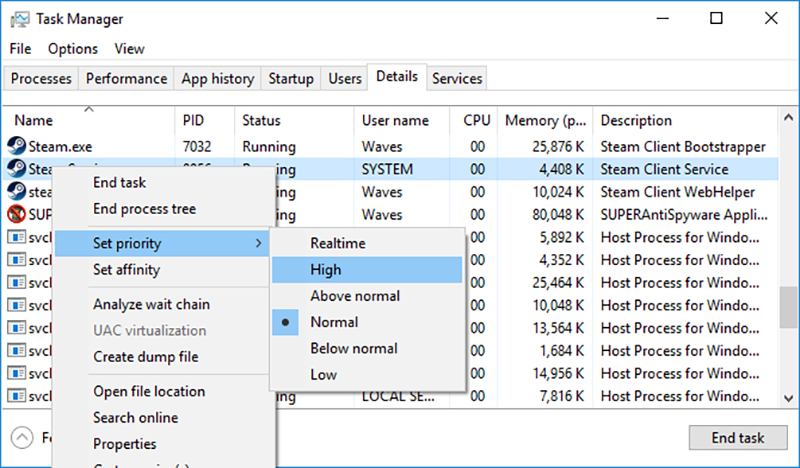Select Open file location entry
The height and width of the screenshot is (468, 800).
coord(149,391)
